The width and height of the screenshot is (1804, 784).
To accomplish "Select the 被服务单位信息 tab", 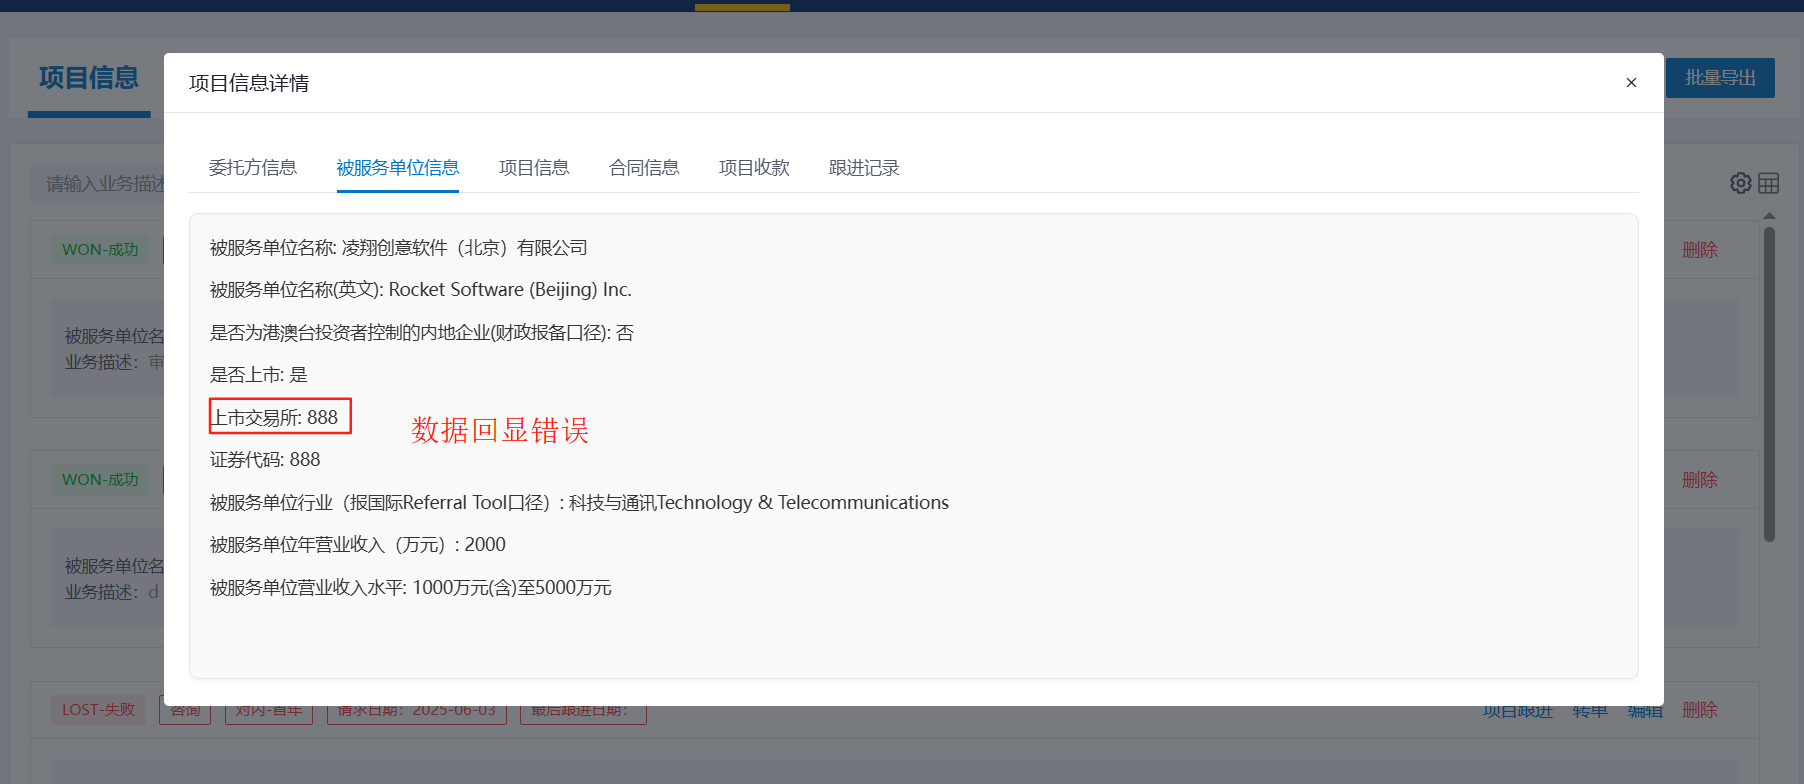I will (x=398, y=168).
